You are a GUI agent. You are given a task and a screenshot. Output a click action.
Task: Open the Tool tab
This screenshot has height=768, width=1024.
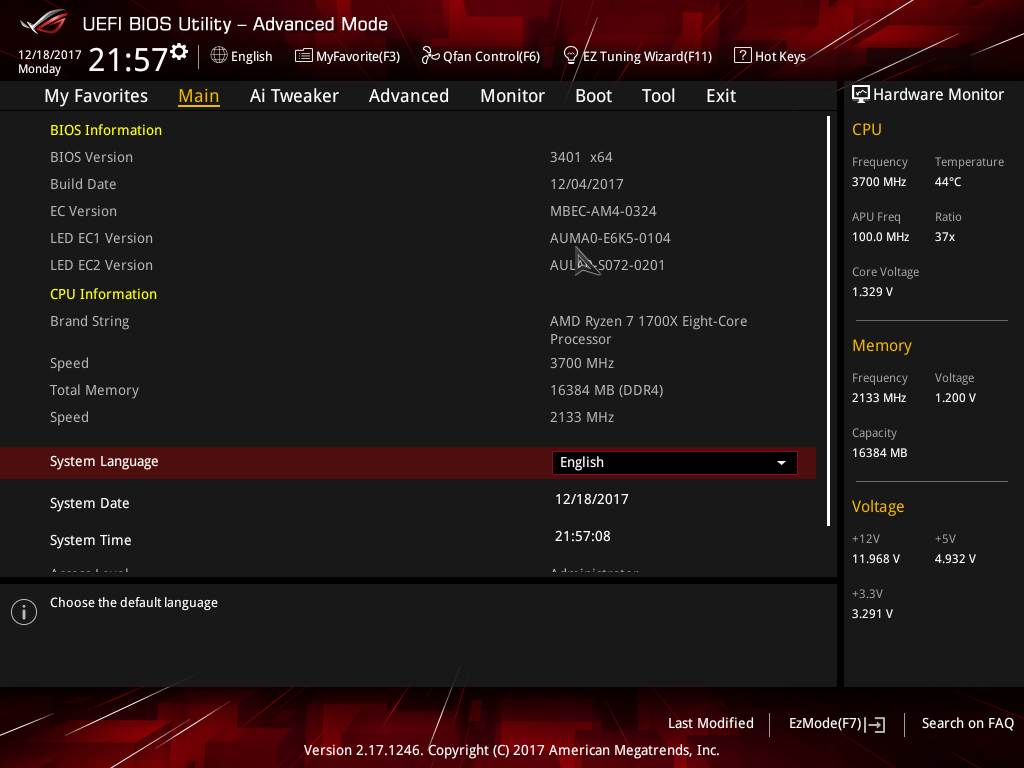(x=658, y=96)
